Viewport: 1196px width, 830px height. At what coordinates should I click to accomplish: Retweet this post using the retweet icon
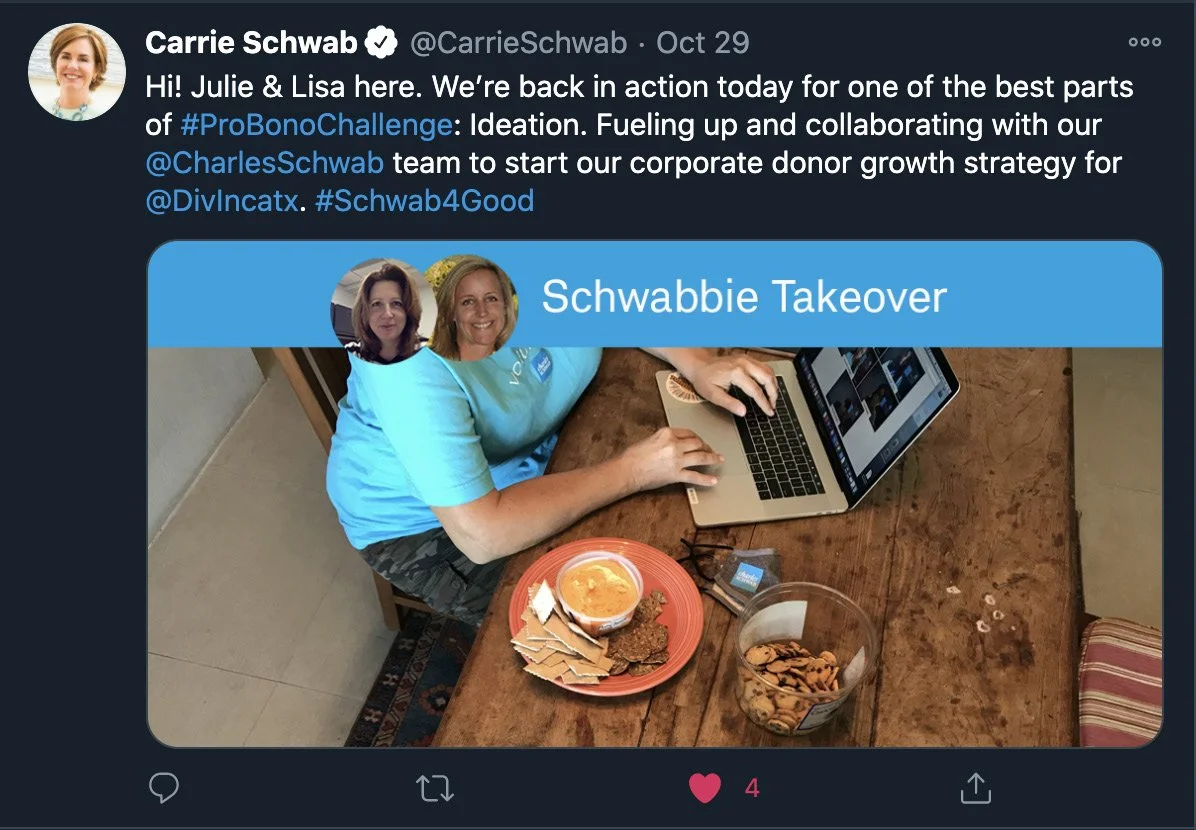tap(435, 788)
